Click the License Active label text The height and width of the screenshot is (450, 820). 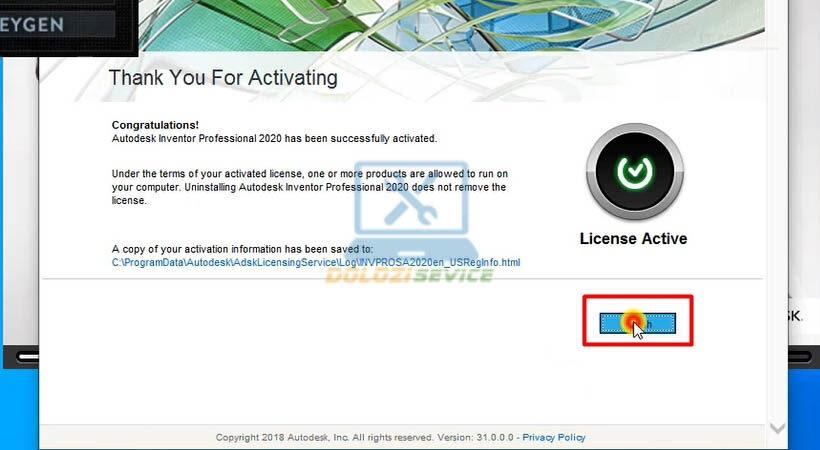(633, 239)
